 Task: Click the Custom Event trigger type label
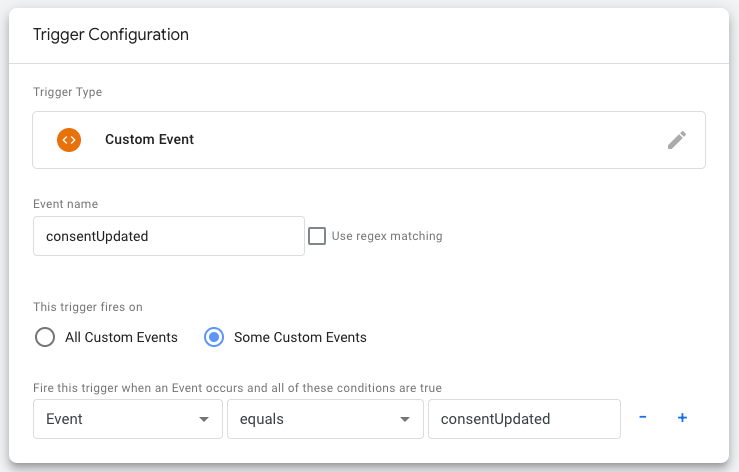click(x=149, y=140)
